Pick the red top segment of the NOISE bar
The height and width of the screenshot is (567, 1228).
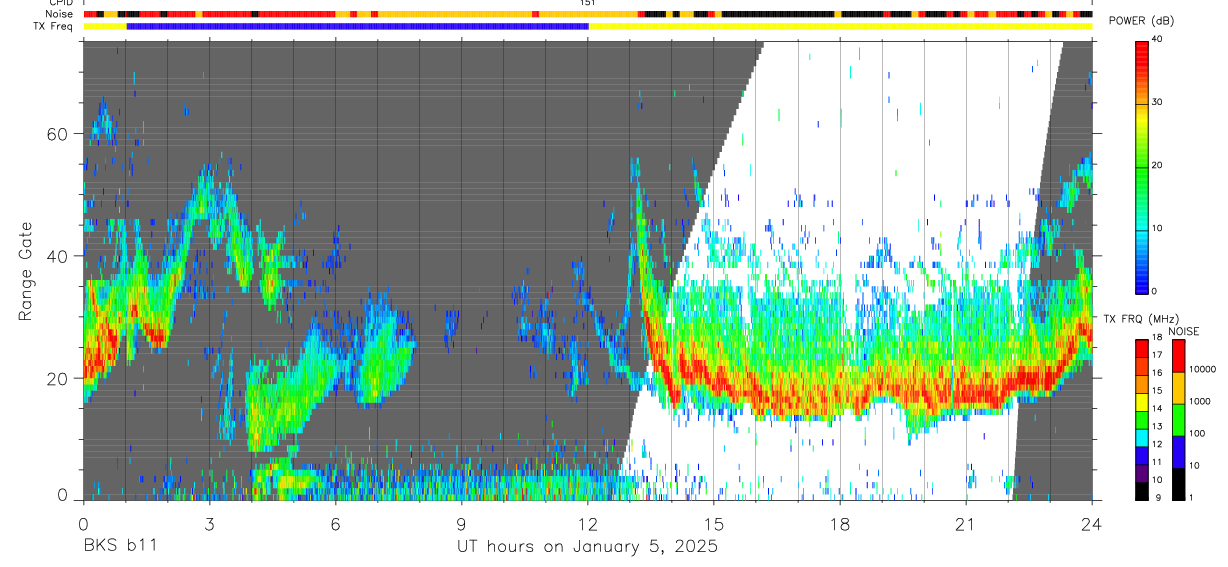pyautogui.click(x=1178, y=356)
